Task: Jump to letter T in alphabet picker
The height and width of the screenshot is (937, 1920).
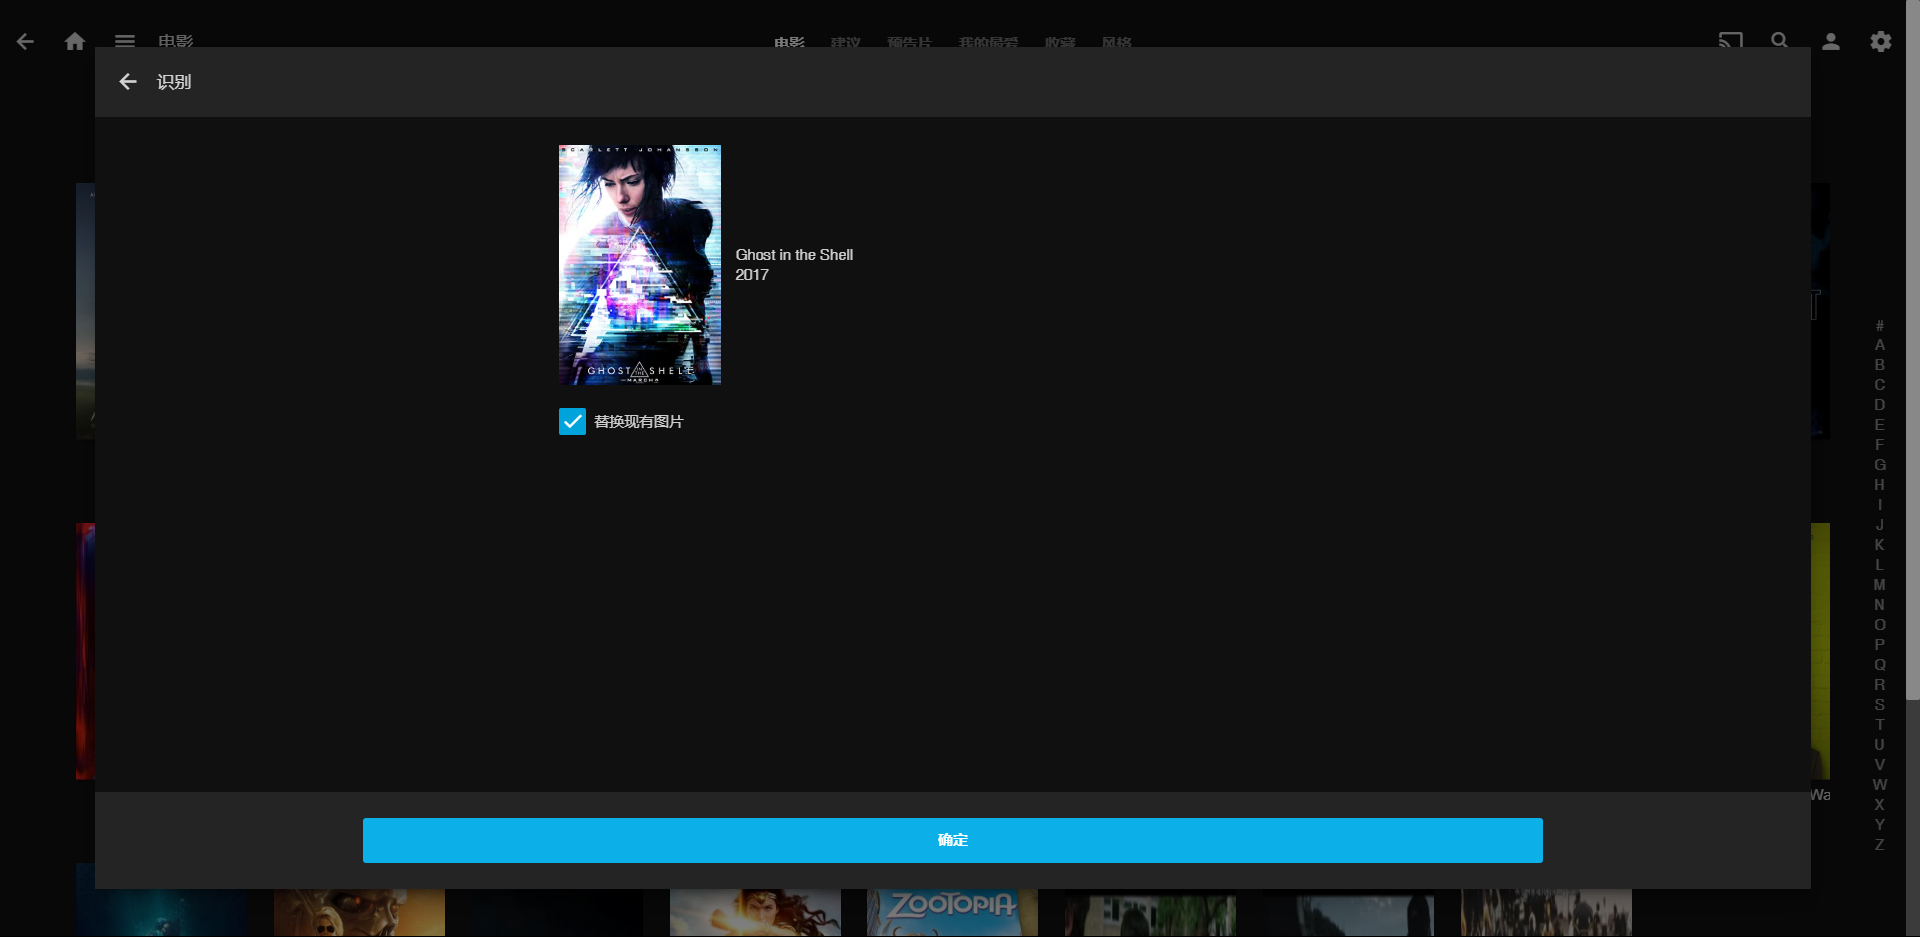Action: [1880, 725]
